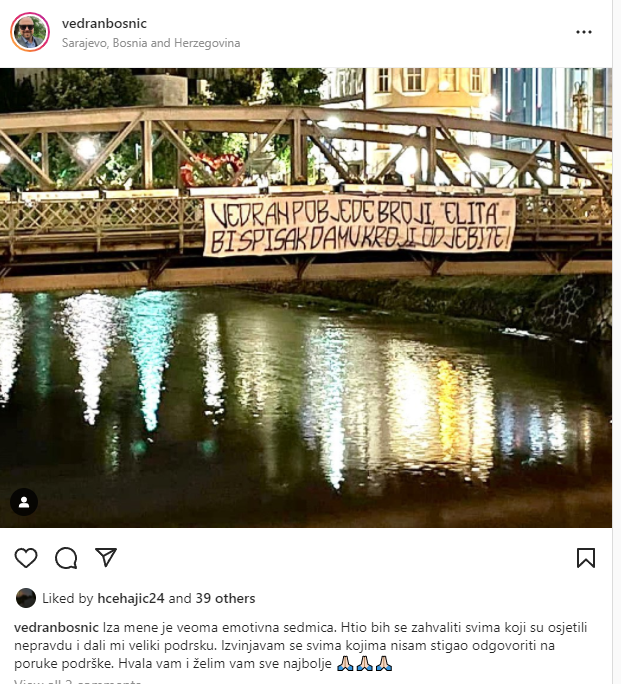Click the Liked by text
Image resolution: width=621 pixels, height=684 pixels.
pyautogui.click(x=68, y=598)
